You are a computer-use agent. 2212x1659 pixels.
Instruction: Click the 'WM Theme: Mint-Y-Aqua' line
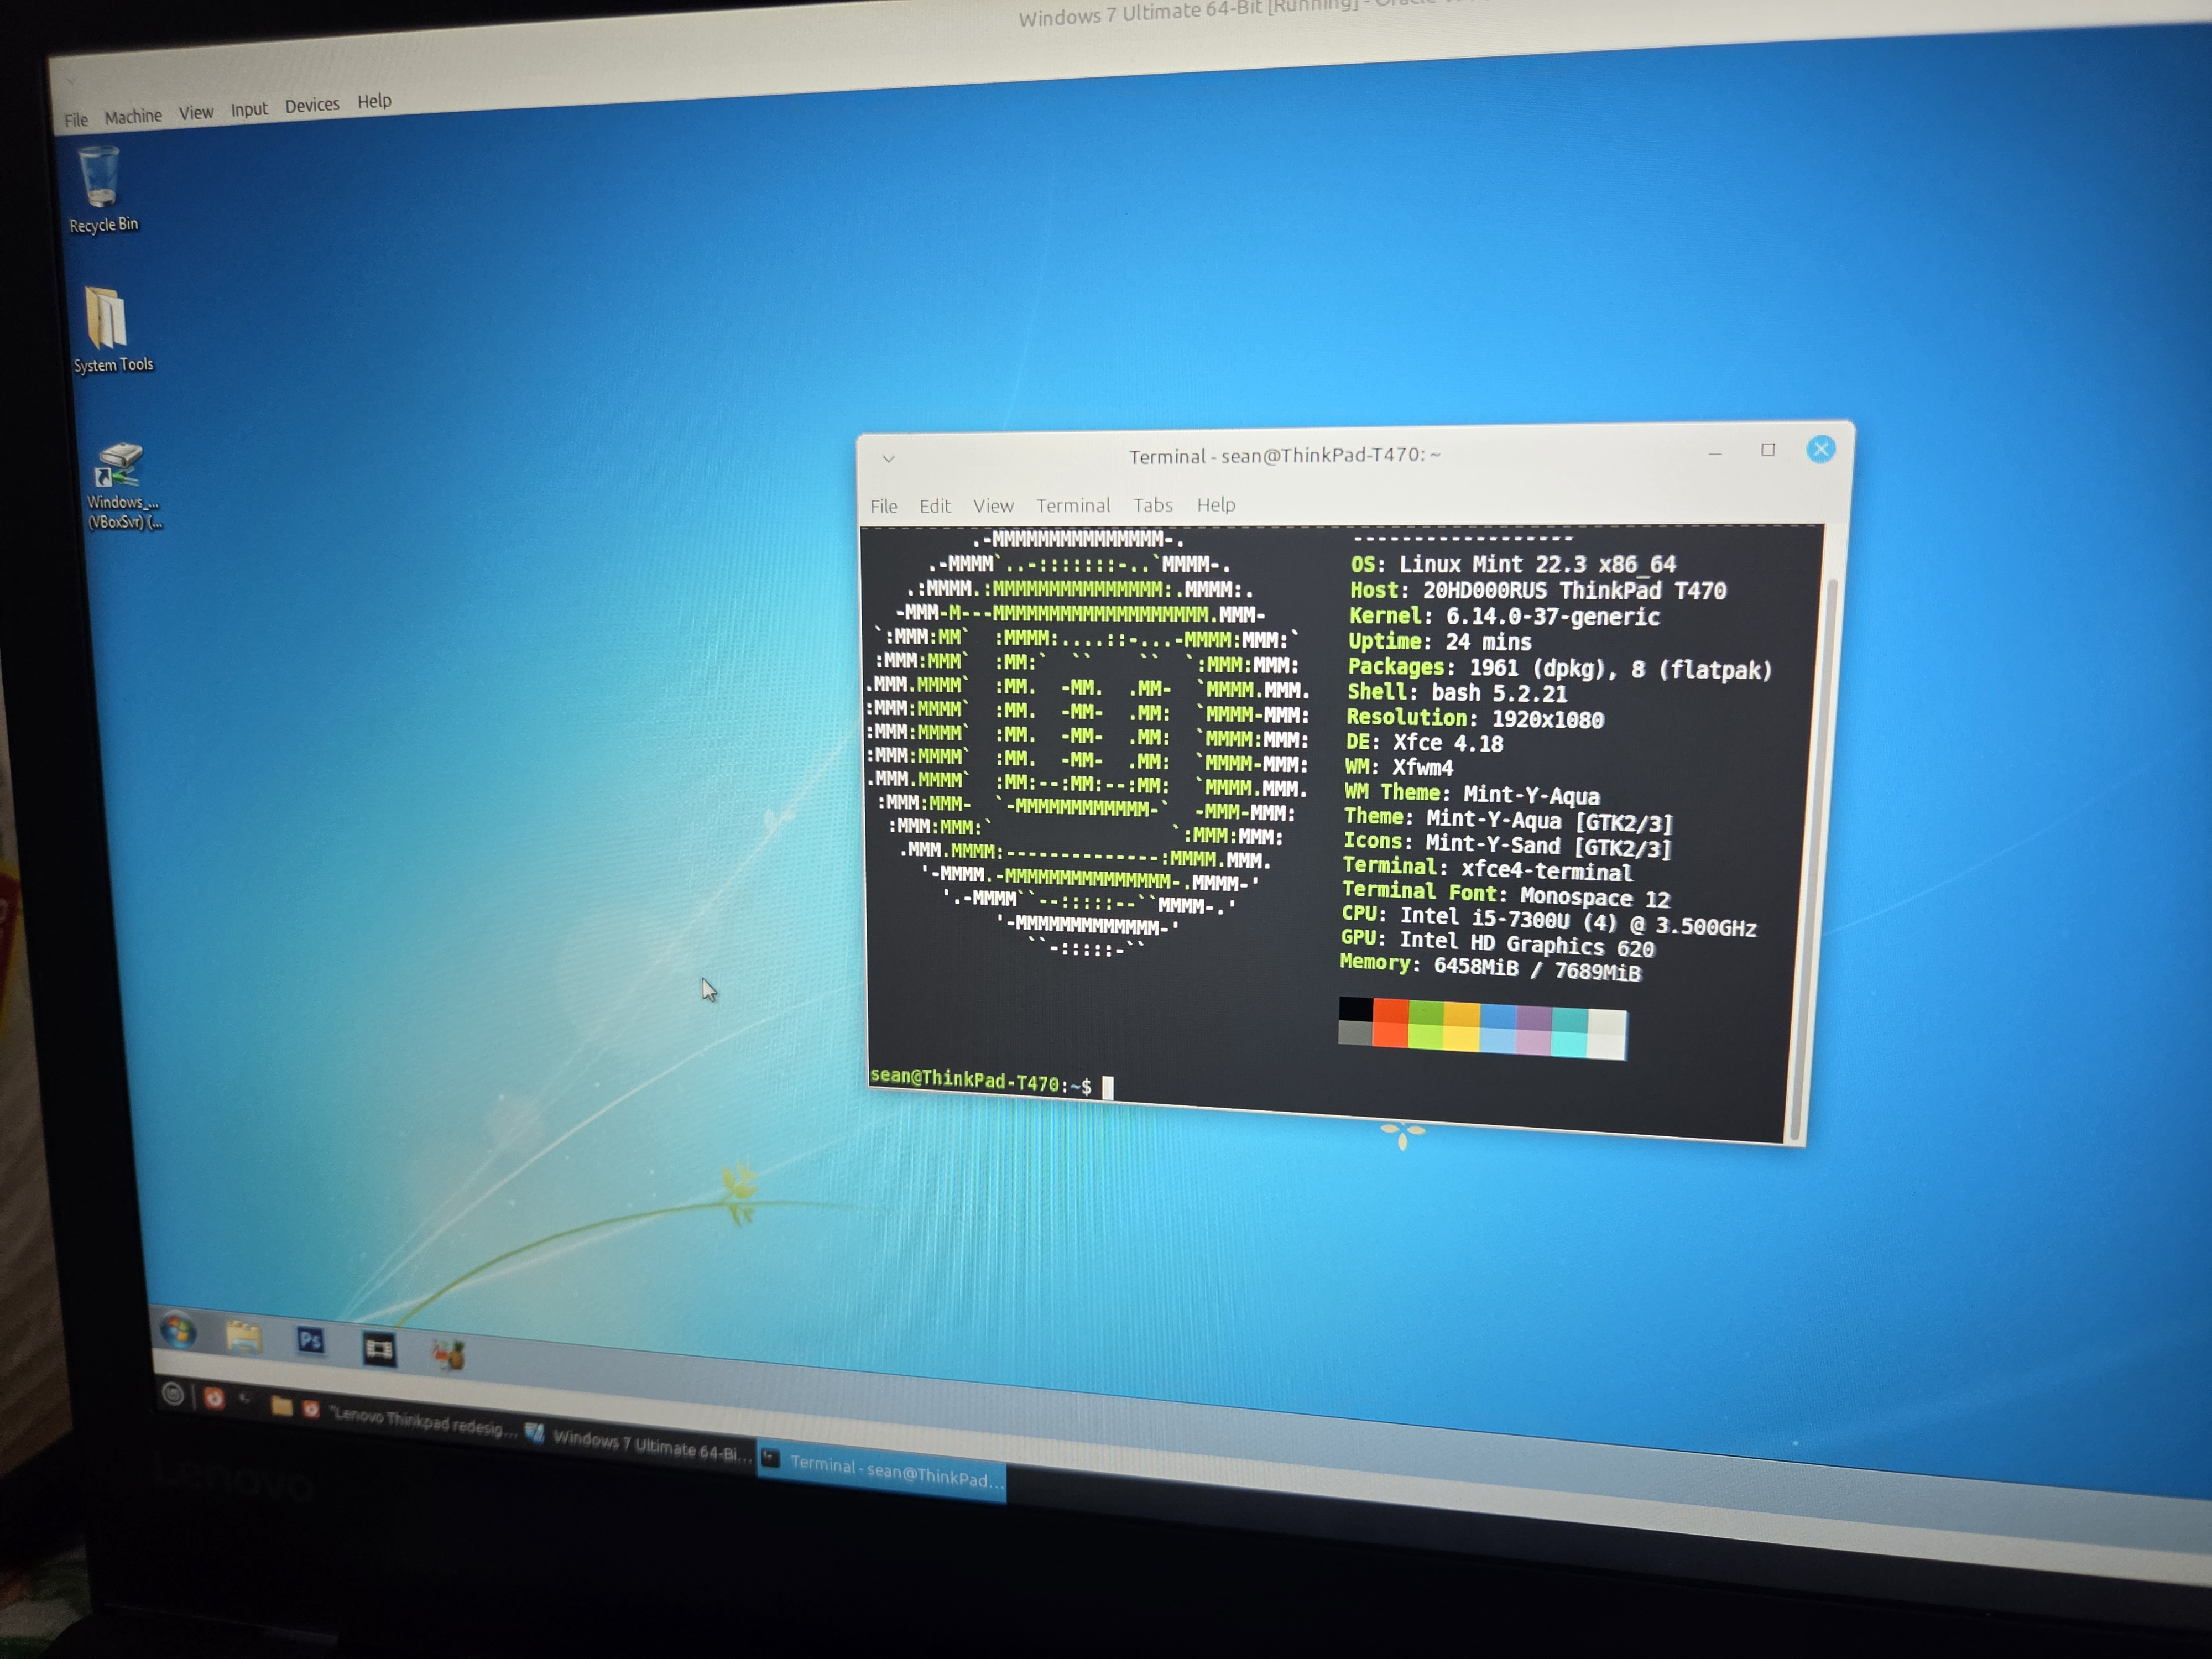(x=1472, y=794)
